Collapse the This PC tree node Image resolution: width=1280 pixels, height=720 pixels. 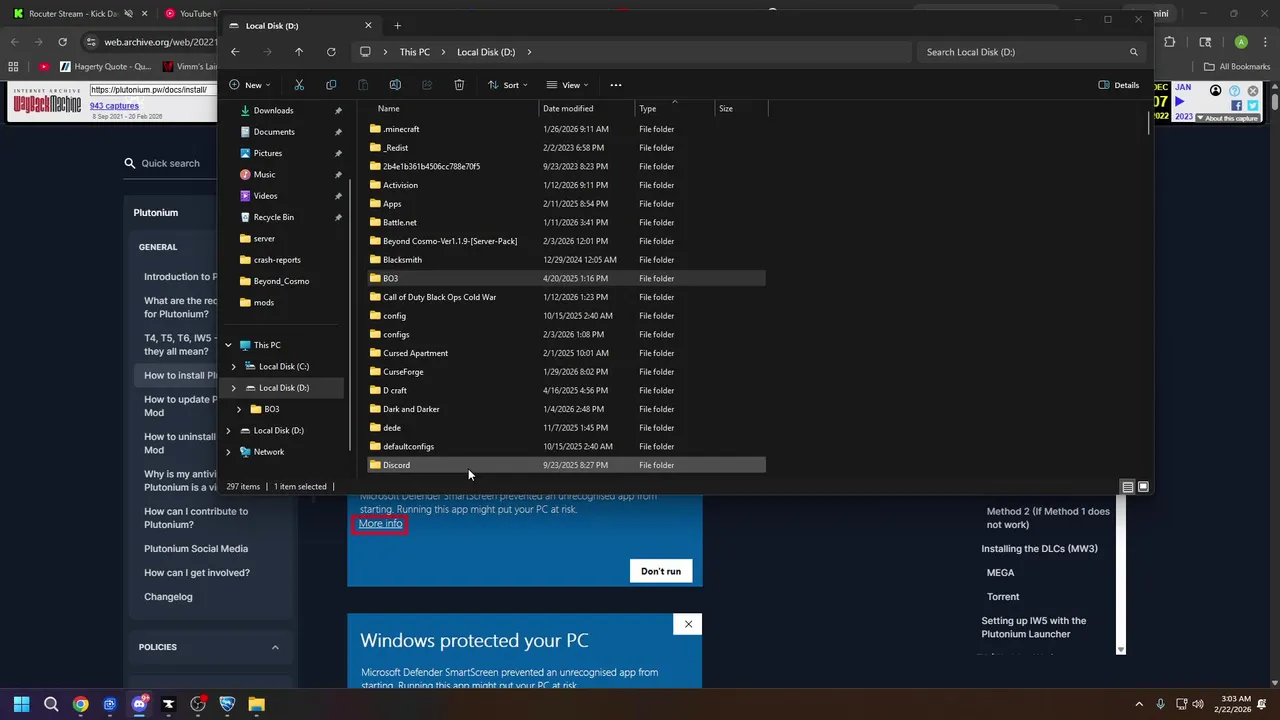pos(228,345)
